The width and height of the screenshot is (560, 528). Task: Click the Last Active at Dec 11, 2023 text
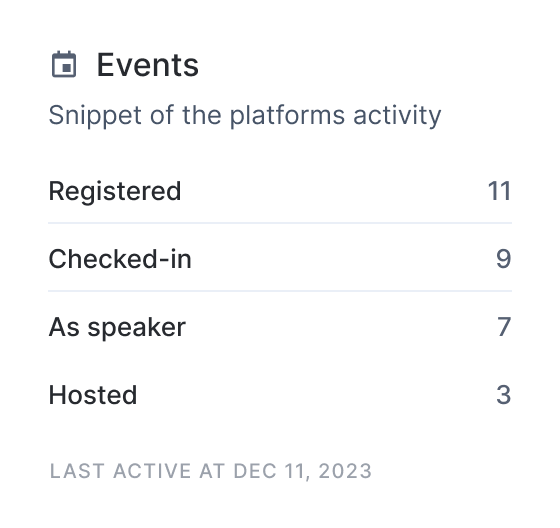(x=211, y=471)
